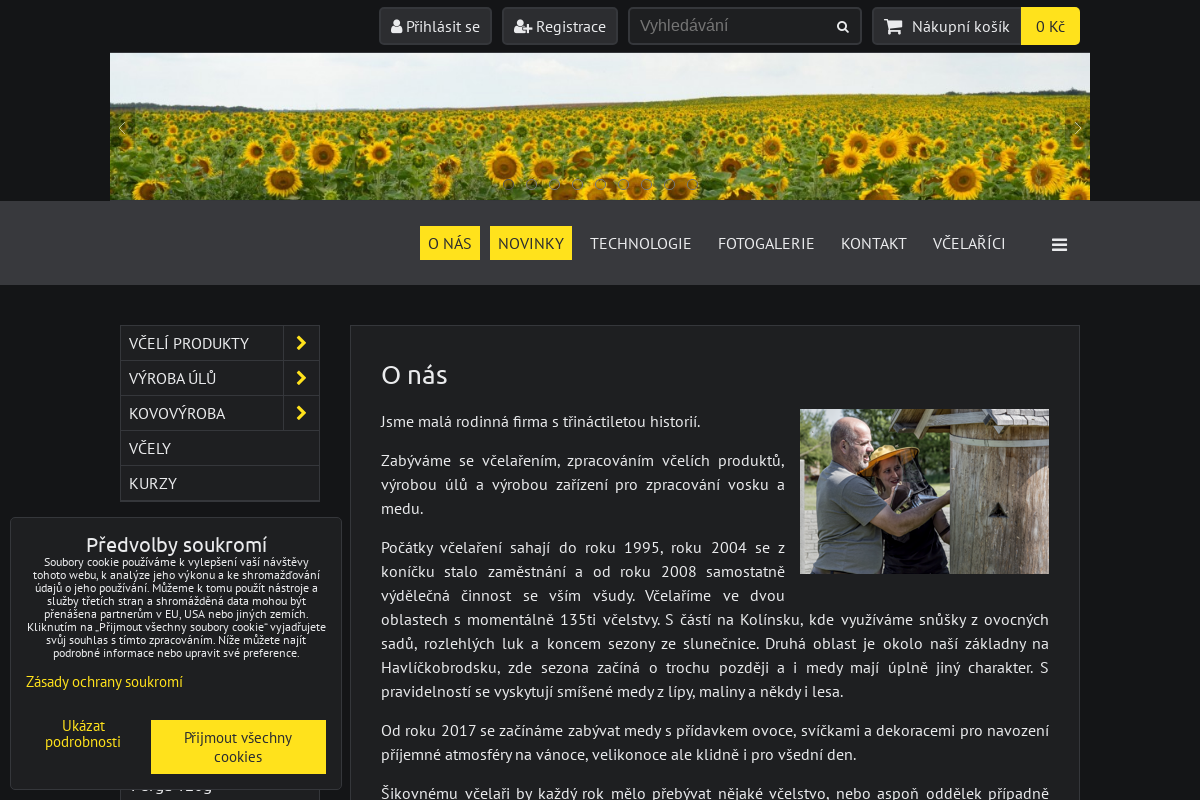Advance to next banner slide arrow

coord(1077,128)
